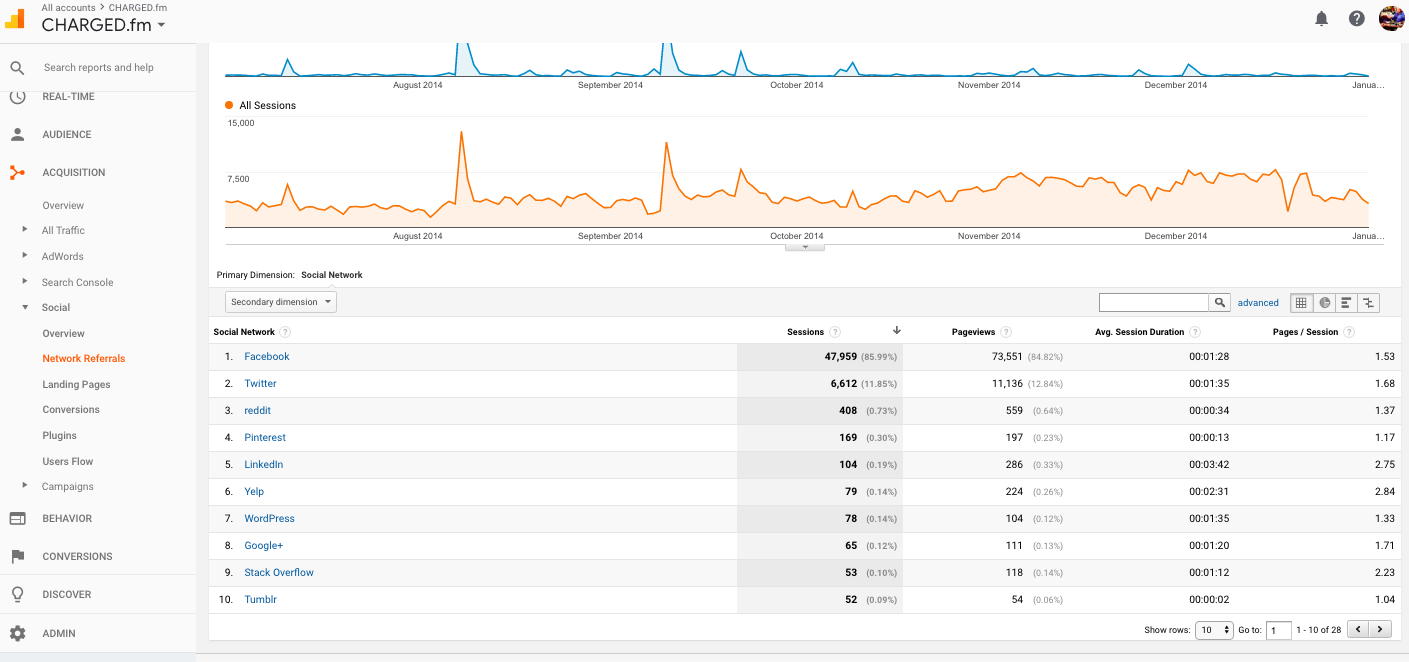Go to previous page of results
1409x662 pixels.
1358,630
